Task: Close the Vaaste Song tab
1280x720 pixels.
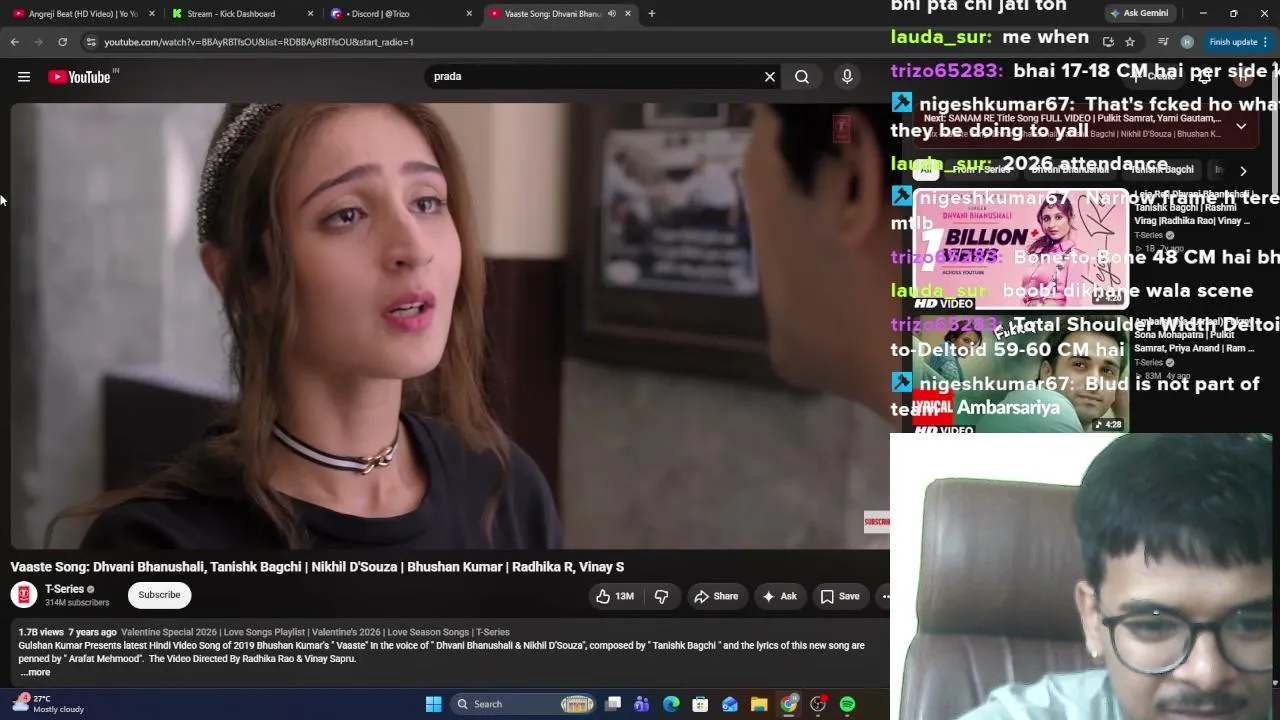Action: pos(628,14)
